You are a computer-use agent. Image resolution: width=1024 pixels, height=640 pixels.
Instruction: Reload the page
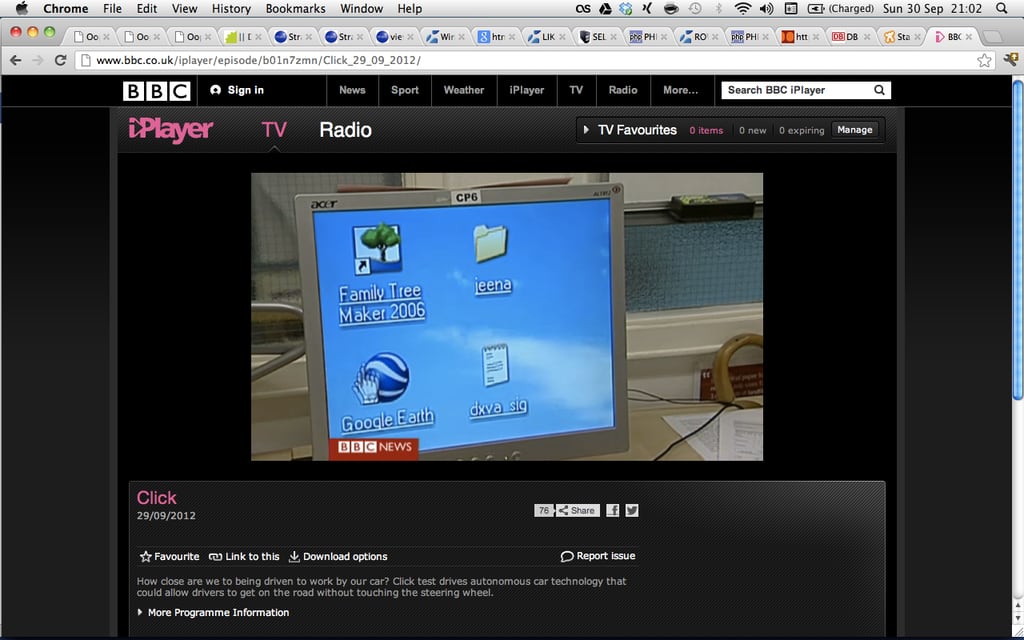pos(61,60)
